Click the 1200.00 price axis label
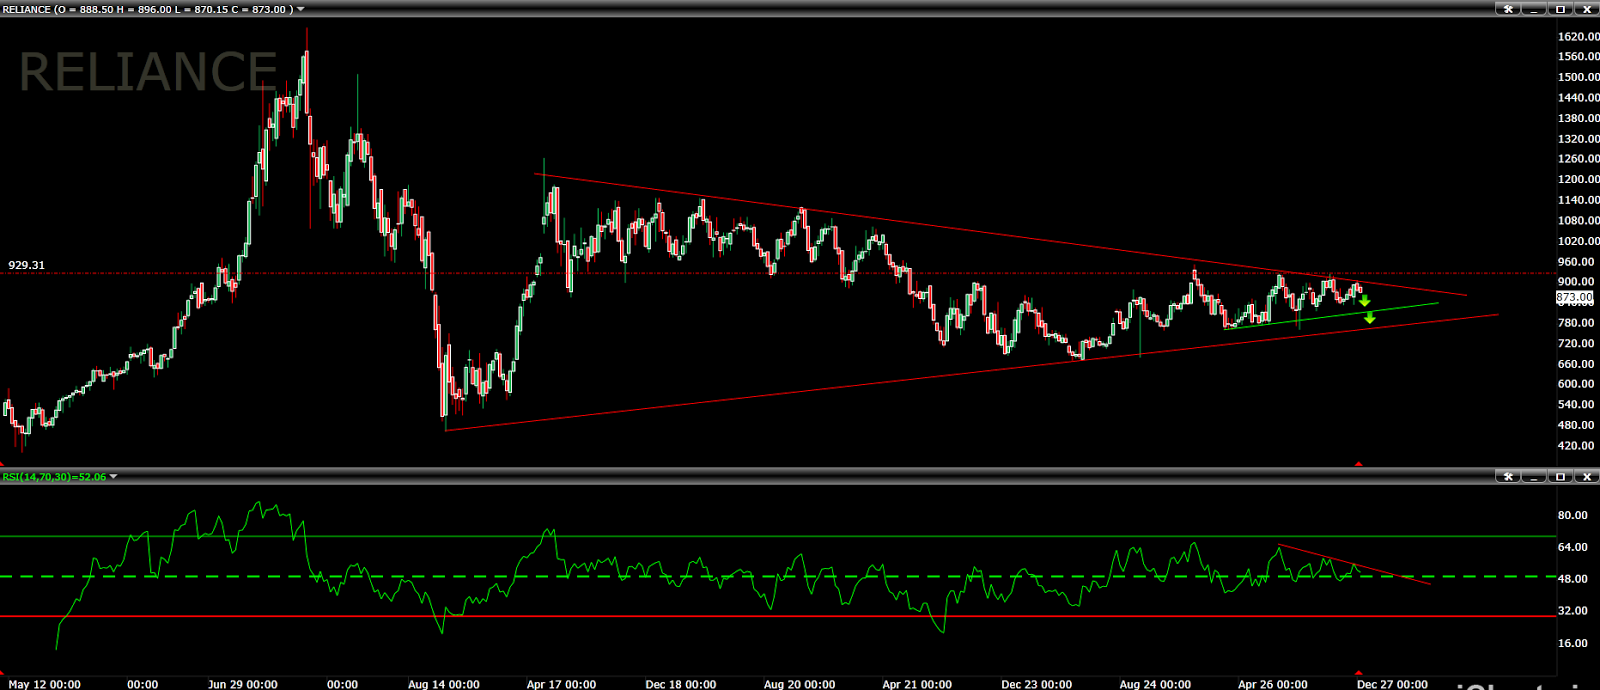Image resolution: width=1600 pixels, height=690 pixels. pyautogui.click(x=1578, y=179)
